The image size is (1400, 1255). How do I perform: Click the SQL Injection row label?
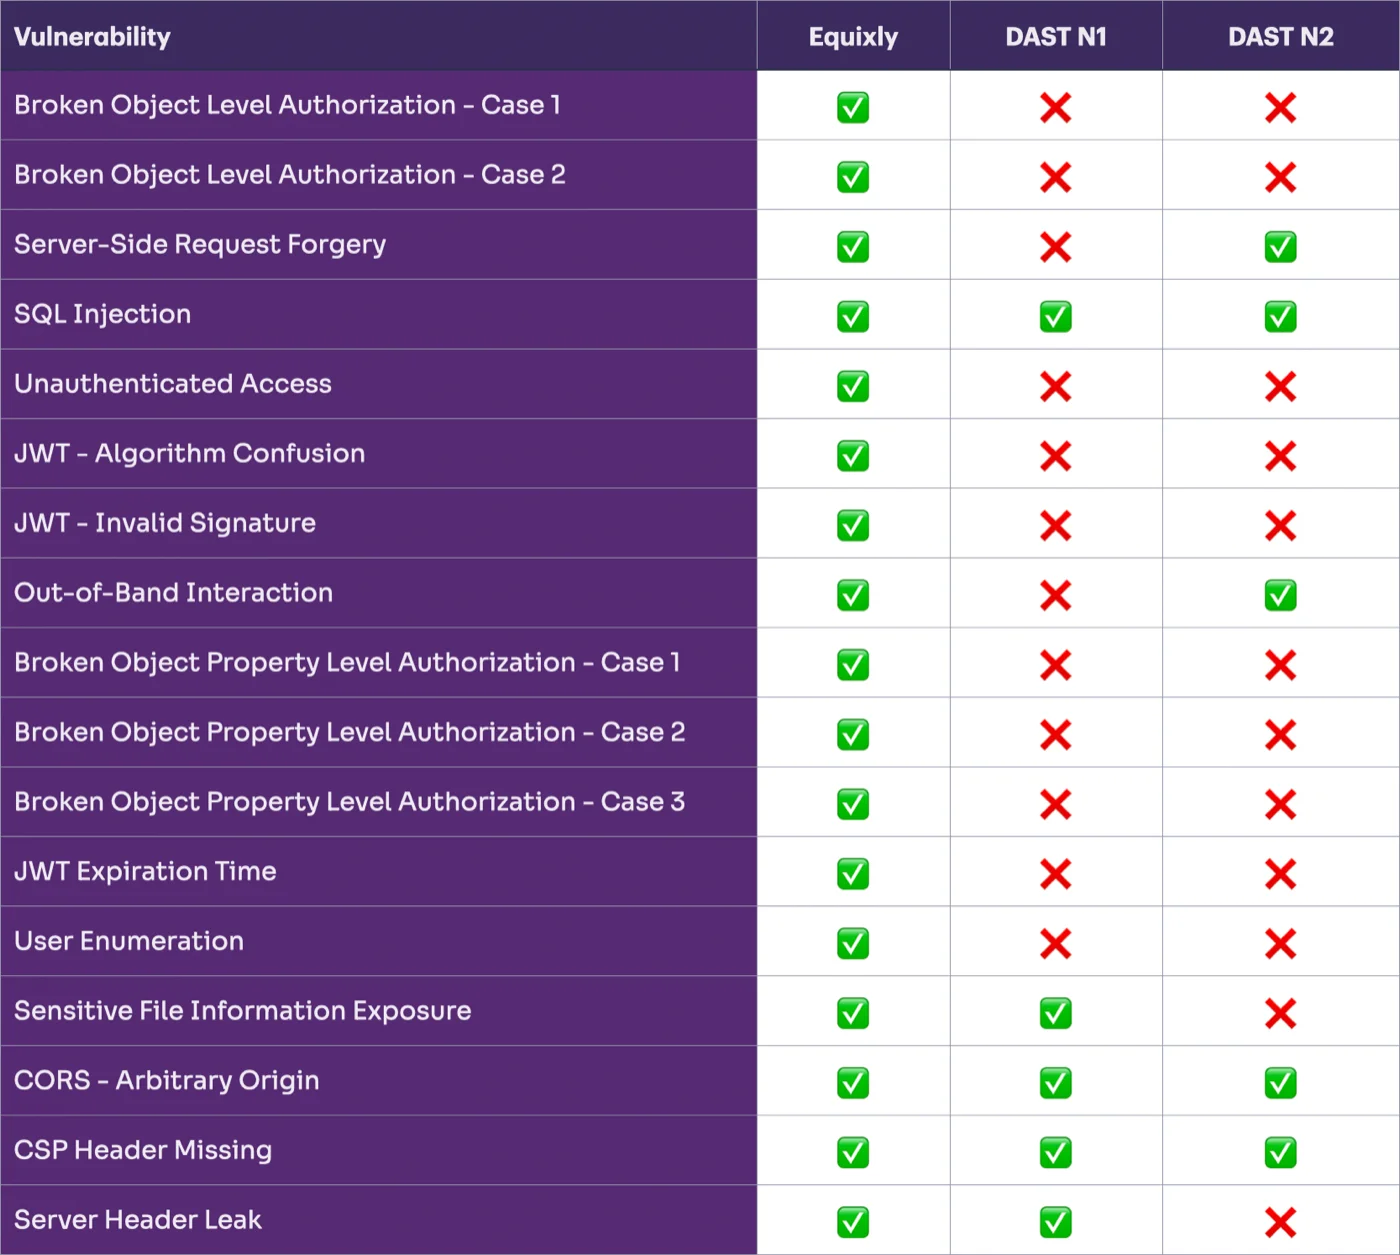click(101, 314)
